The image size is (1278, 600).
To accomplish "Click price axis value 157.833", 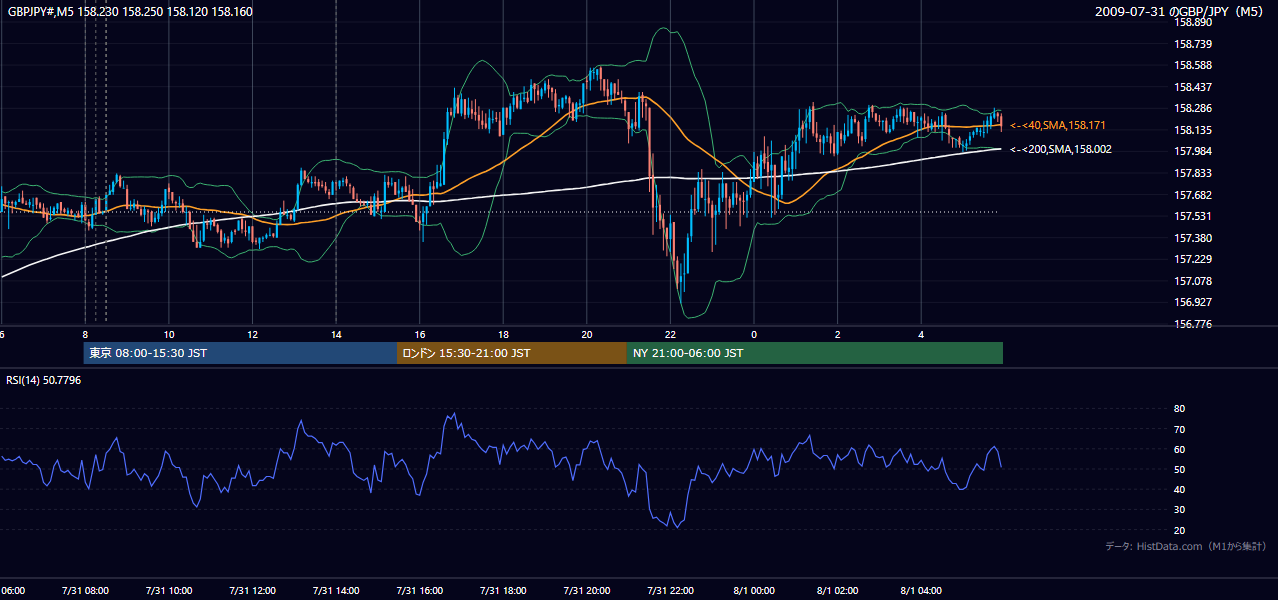I will (1193, 173).
